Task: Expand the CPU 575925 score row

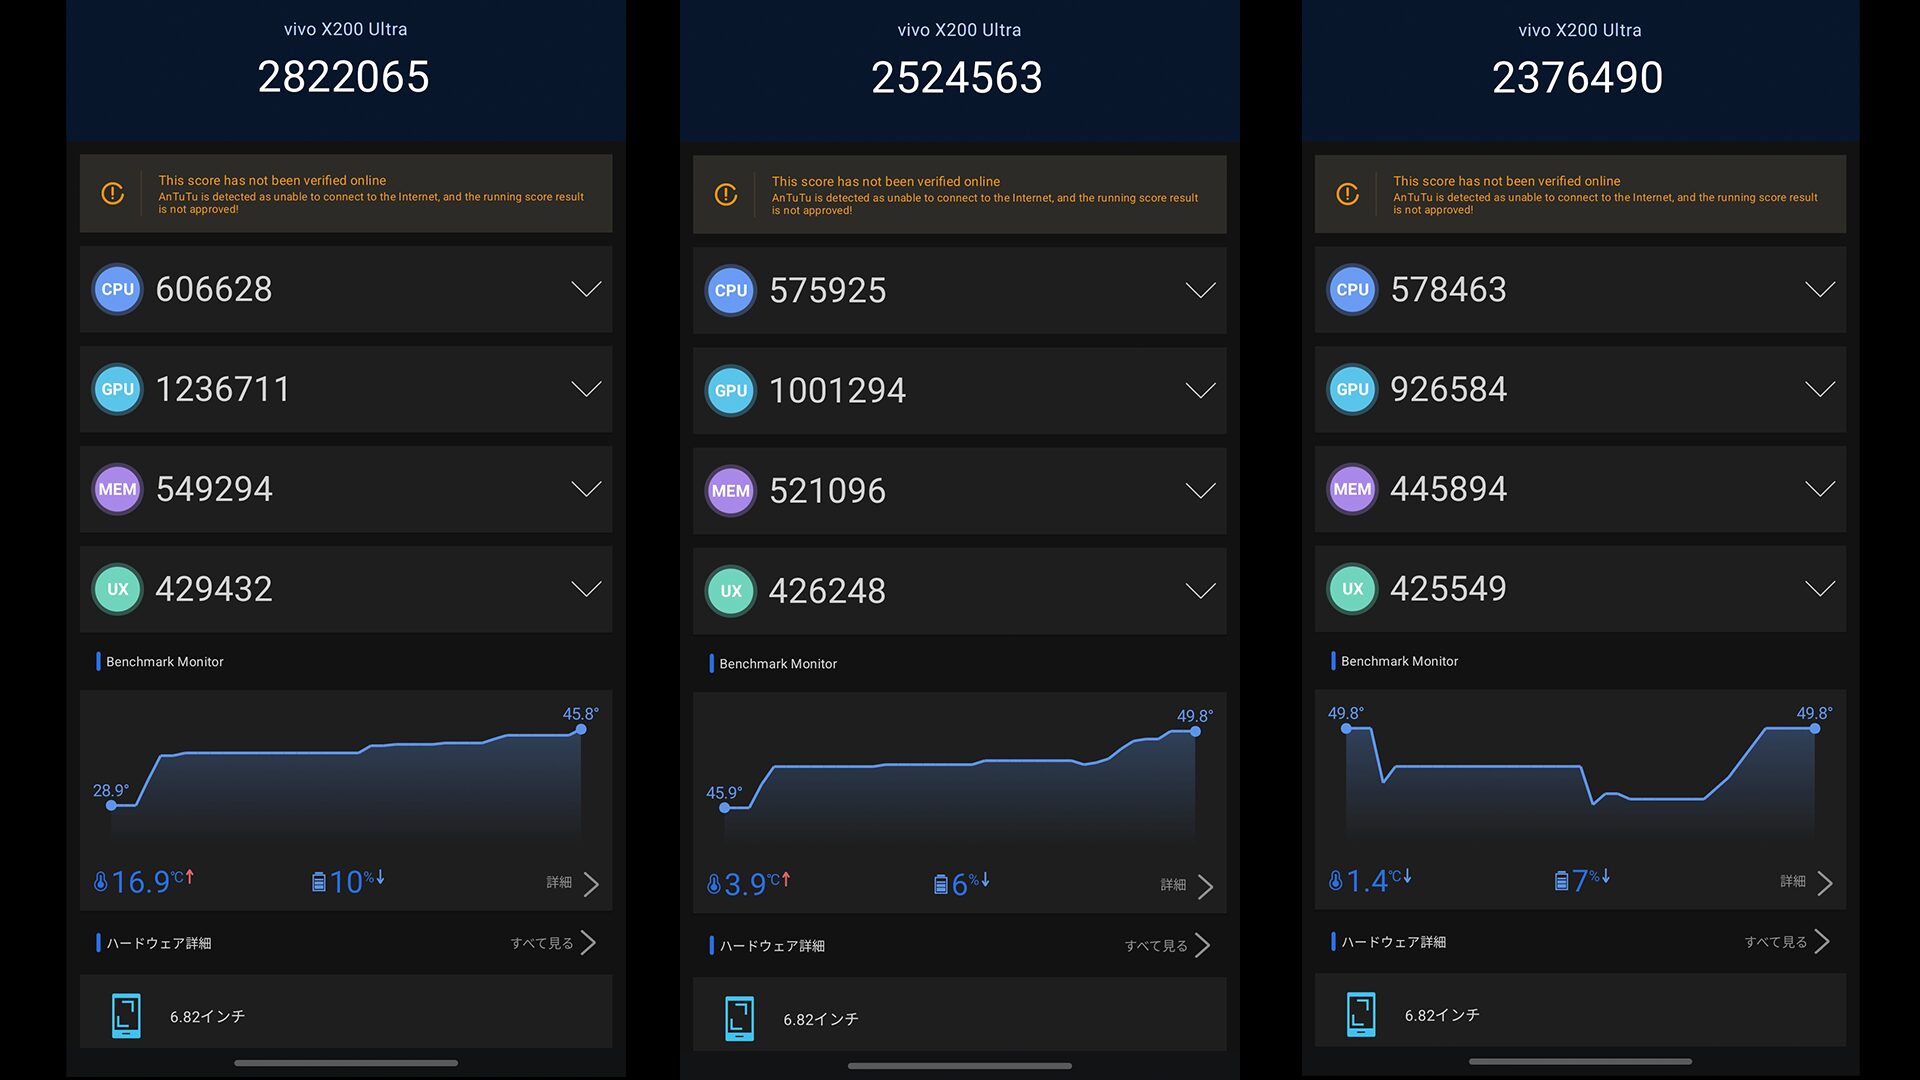Action: point(959,290)
